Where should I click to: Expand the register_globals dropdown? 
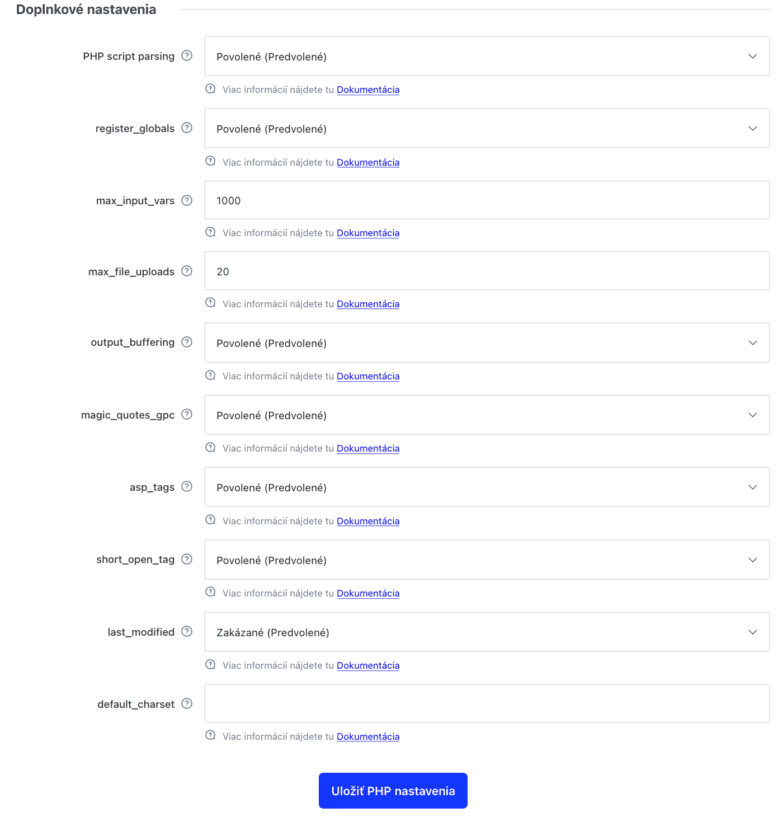pyautogui.click(x=487, y=128)
